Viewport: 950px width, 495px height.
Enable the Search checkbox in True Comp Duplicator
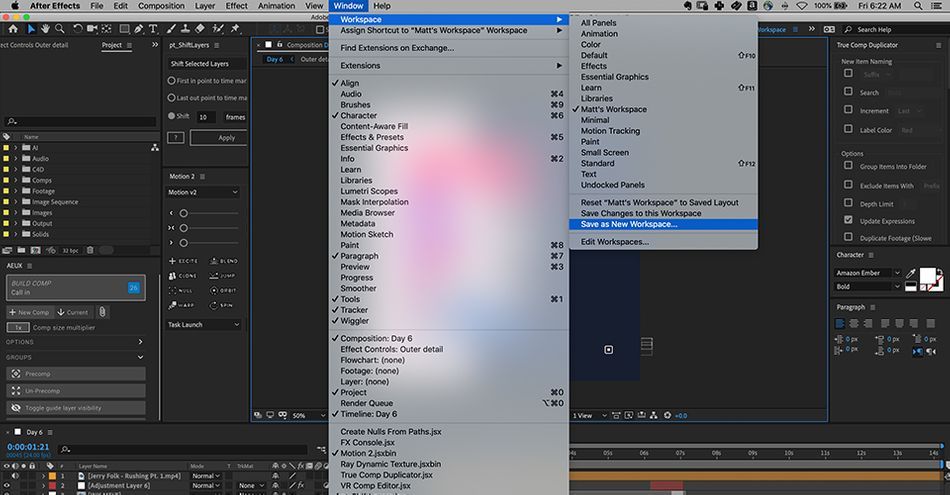click(848, 91)
